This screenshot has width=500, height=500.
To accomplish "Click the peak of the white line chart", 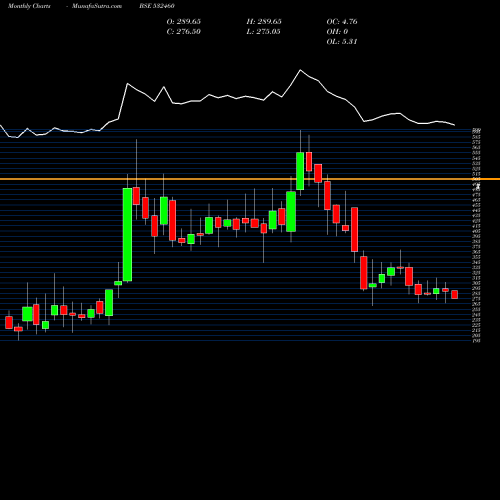I will click(300, 70).
